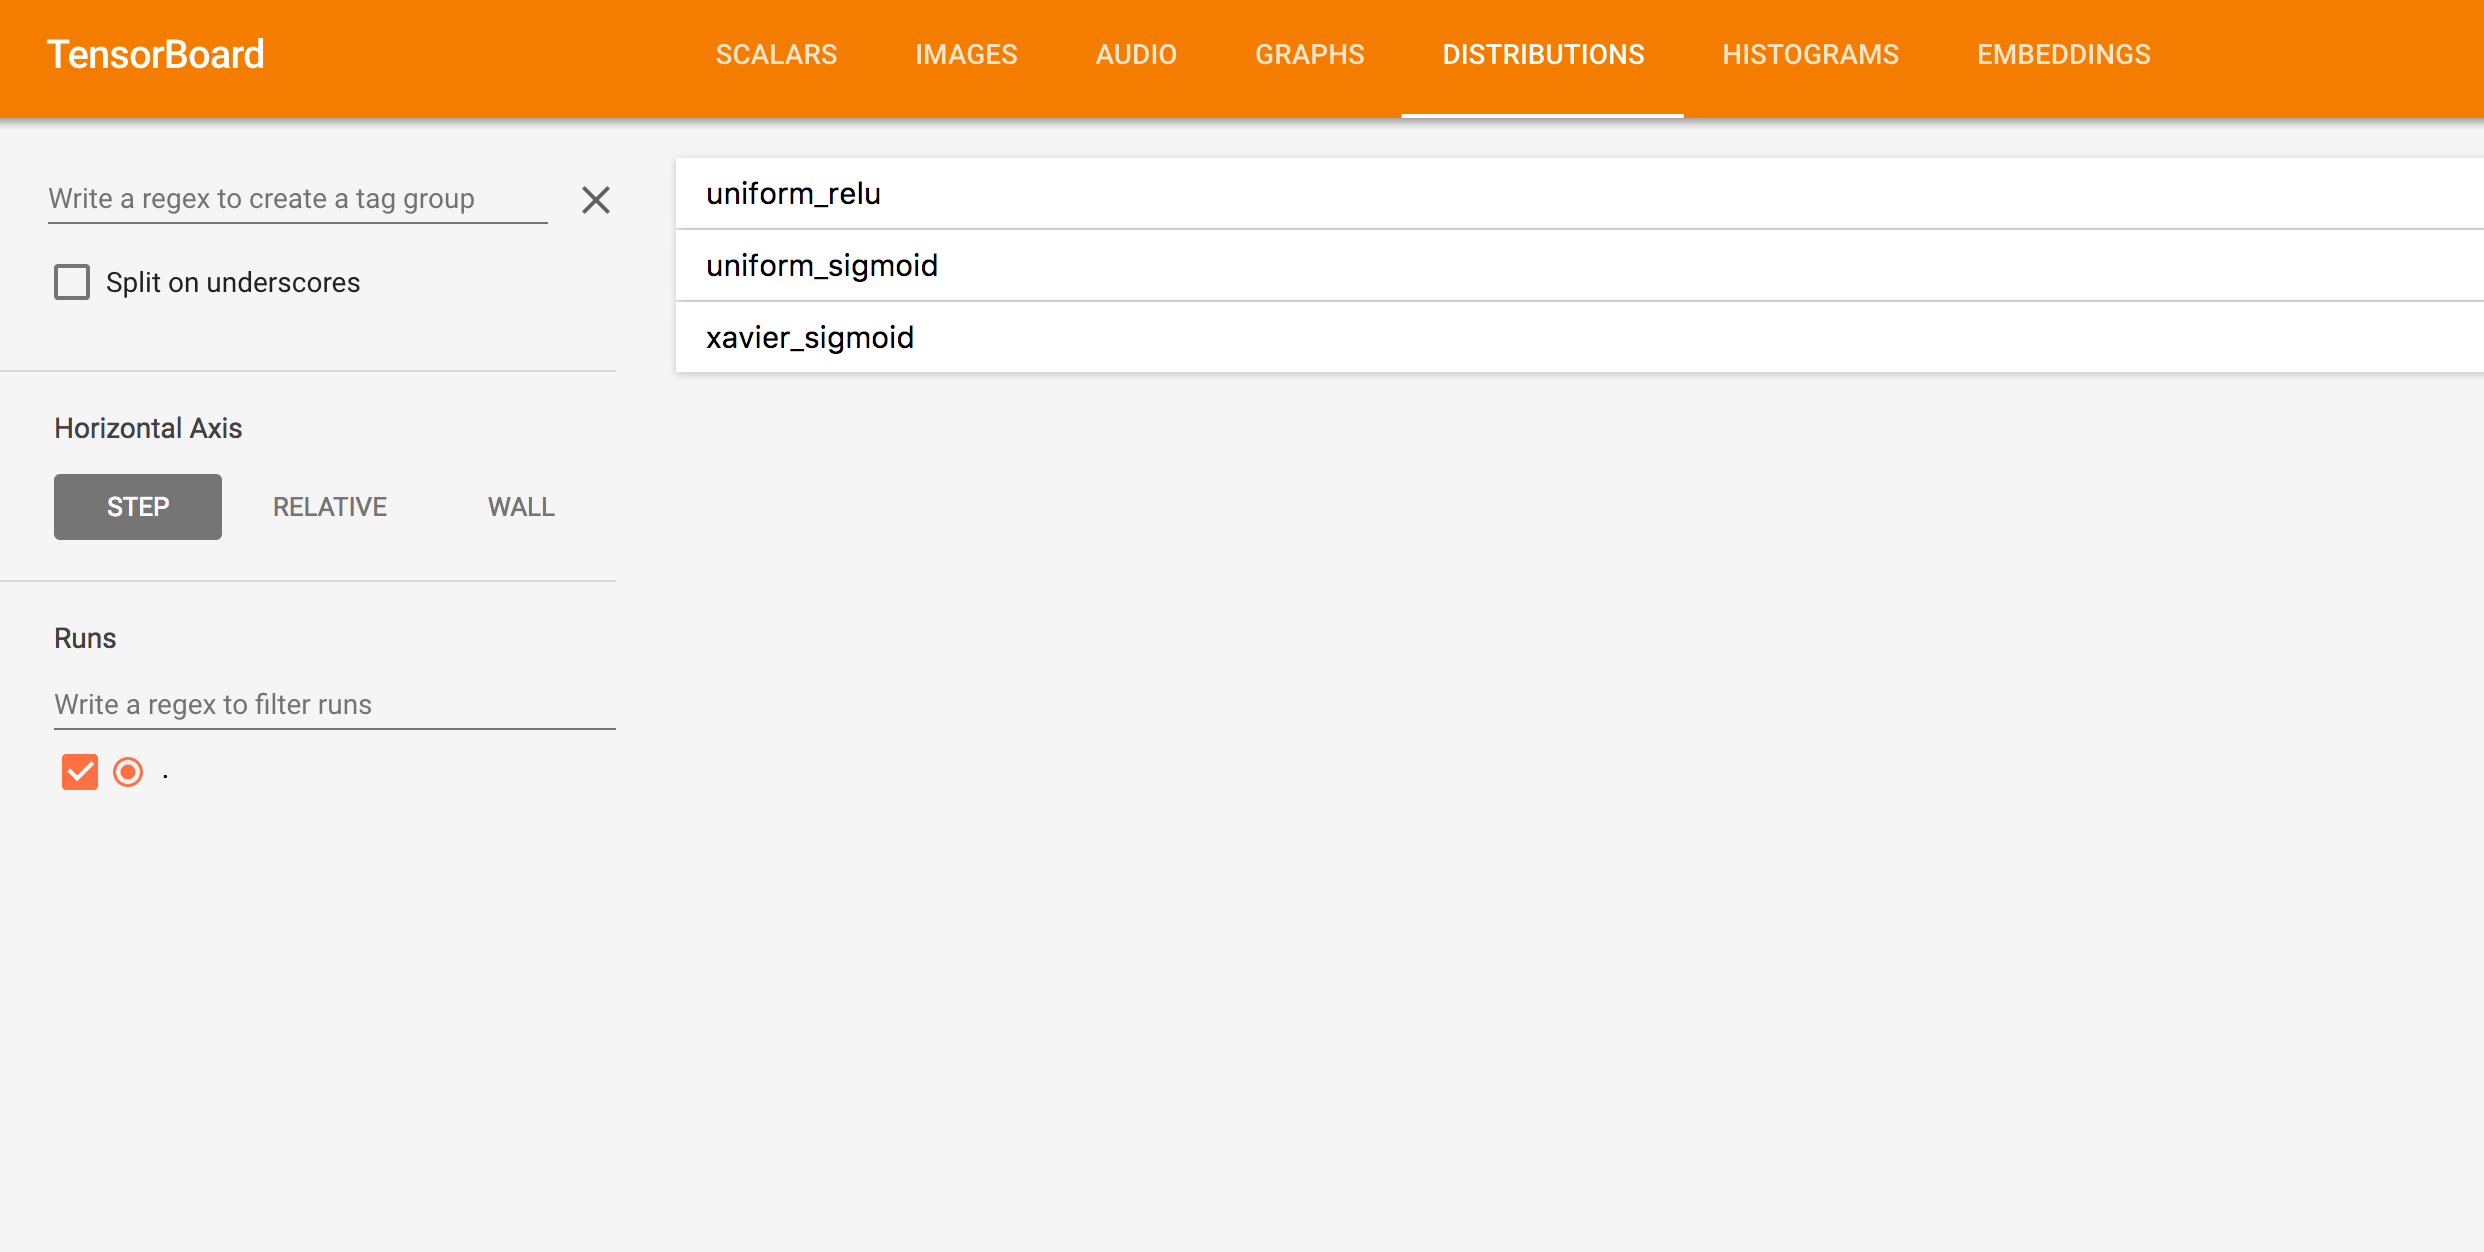
Task: Click the filter runs regex field
Action: click(x=334, y=705)
